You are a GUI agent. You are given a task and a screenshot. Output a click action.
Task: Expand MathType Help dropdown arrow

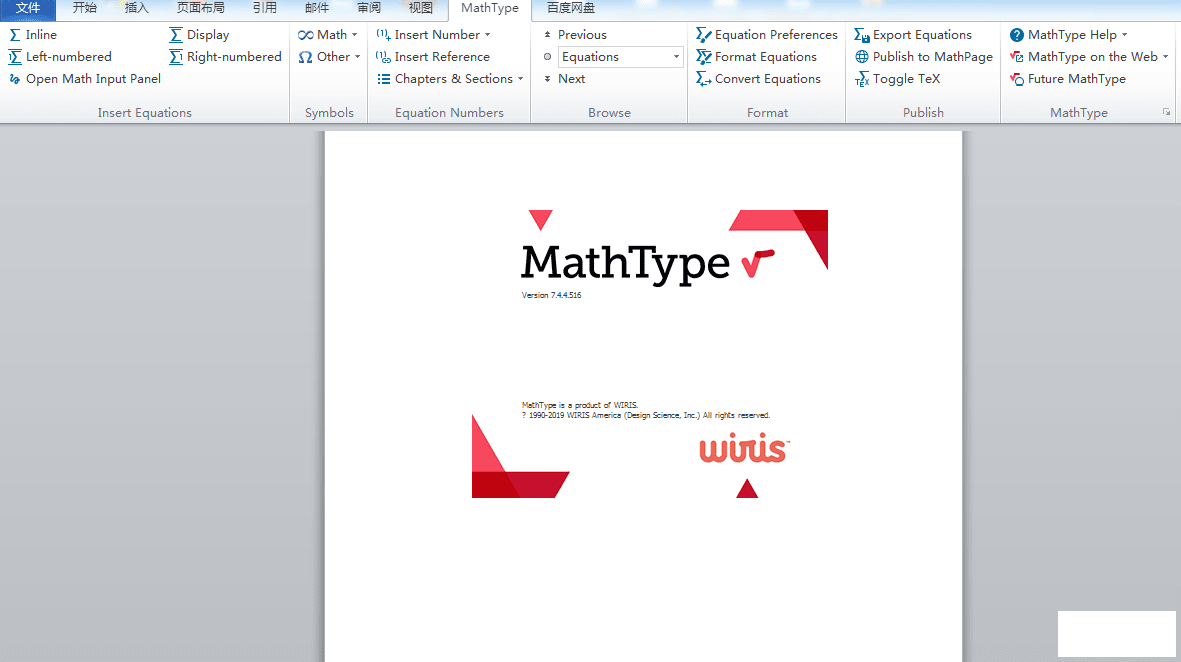tap(1125, 35)
